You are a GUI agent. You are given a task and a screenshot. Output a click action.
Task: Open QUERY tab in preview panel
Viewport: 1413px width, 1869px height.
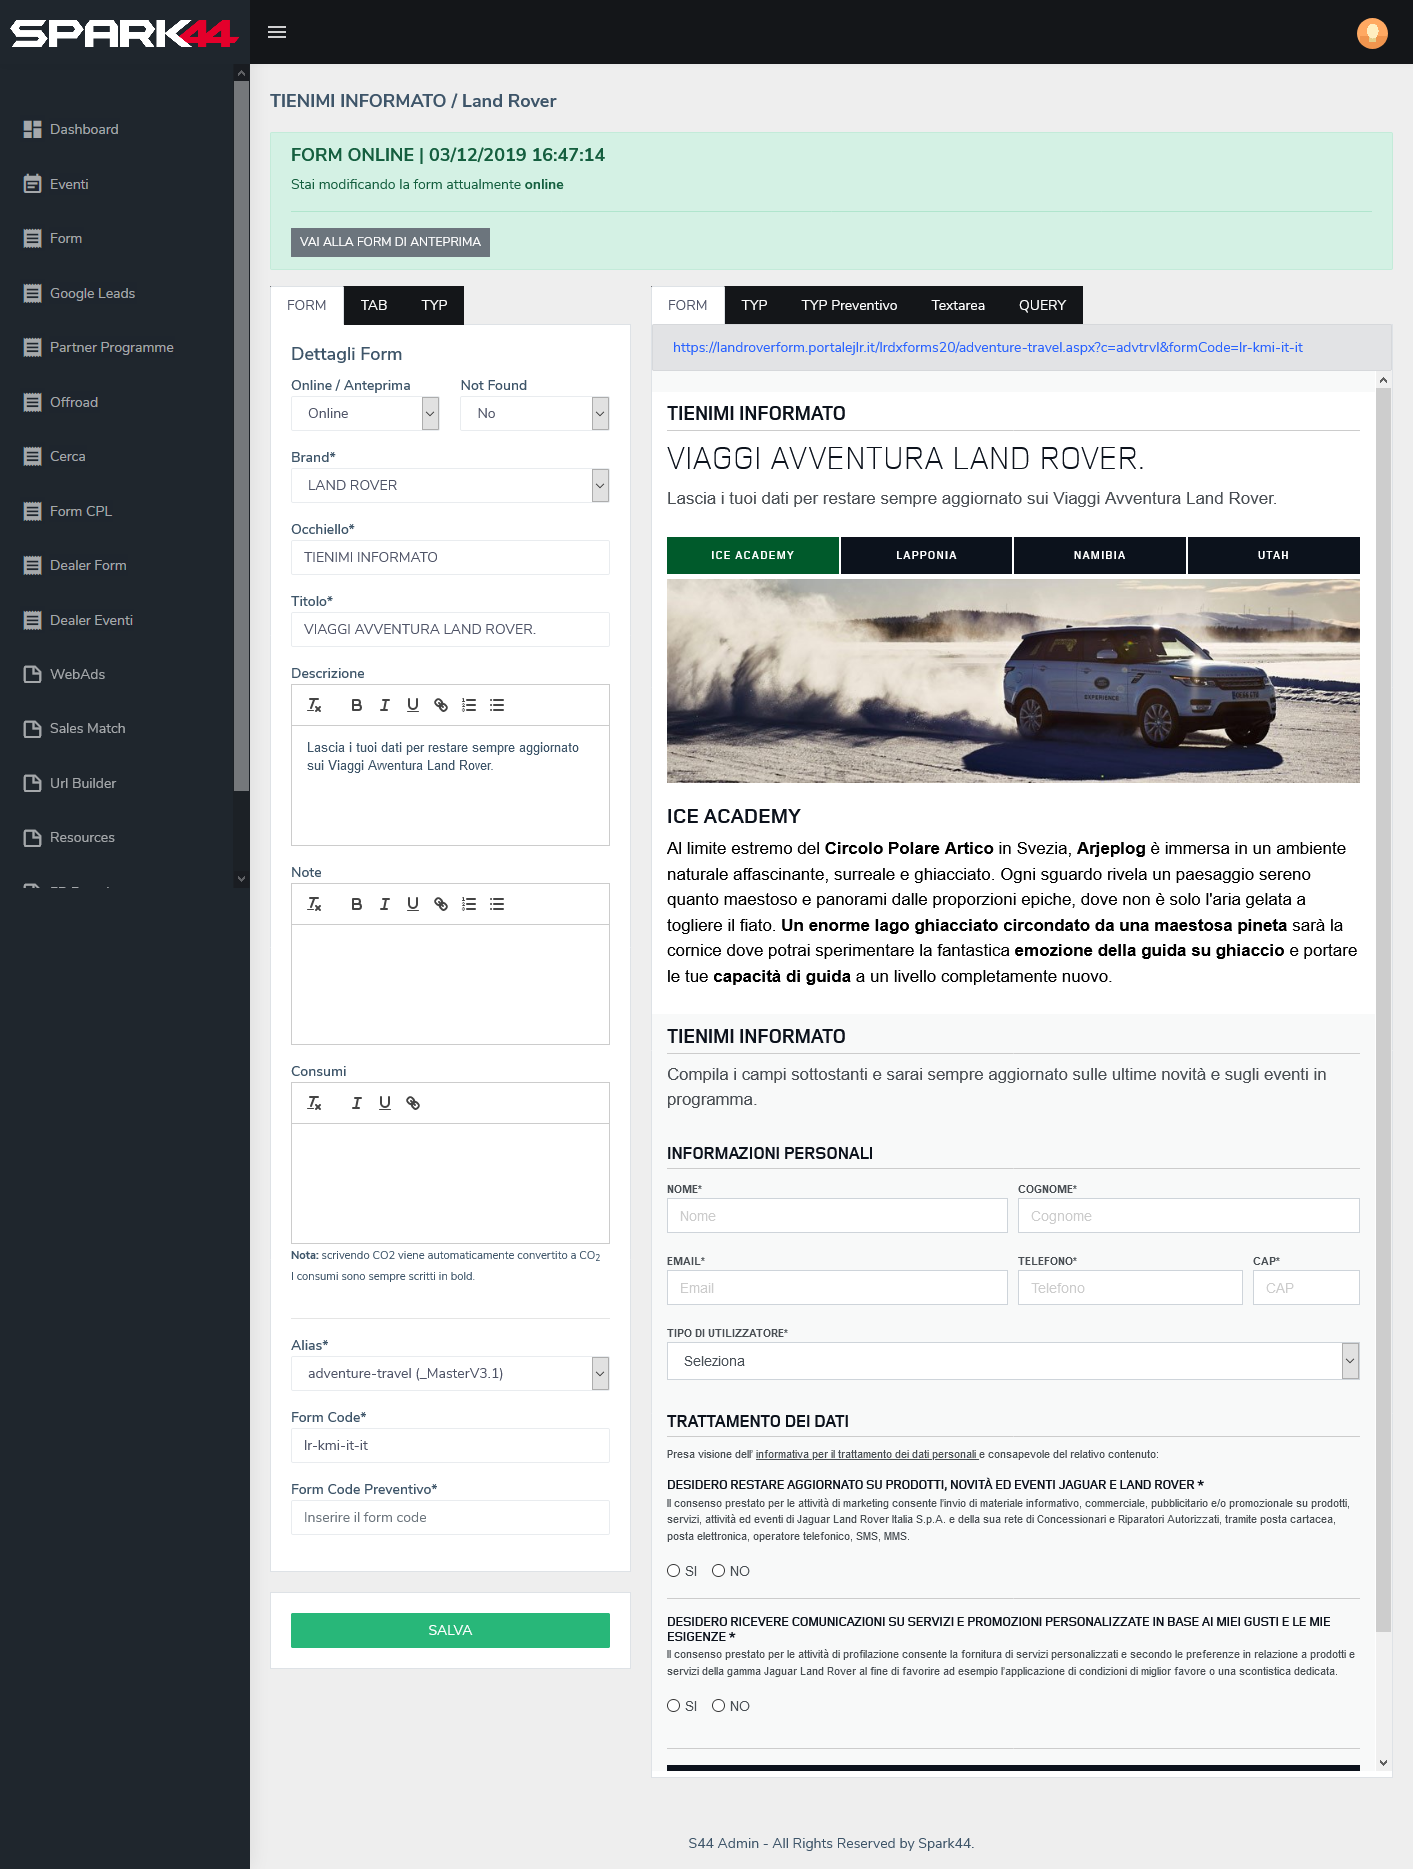(x=1042, y=305)
